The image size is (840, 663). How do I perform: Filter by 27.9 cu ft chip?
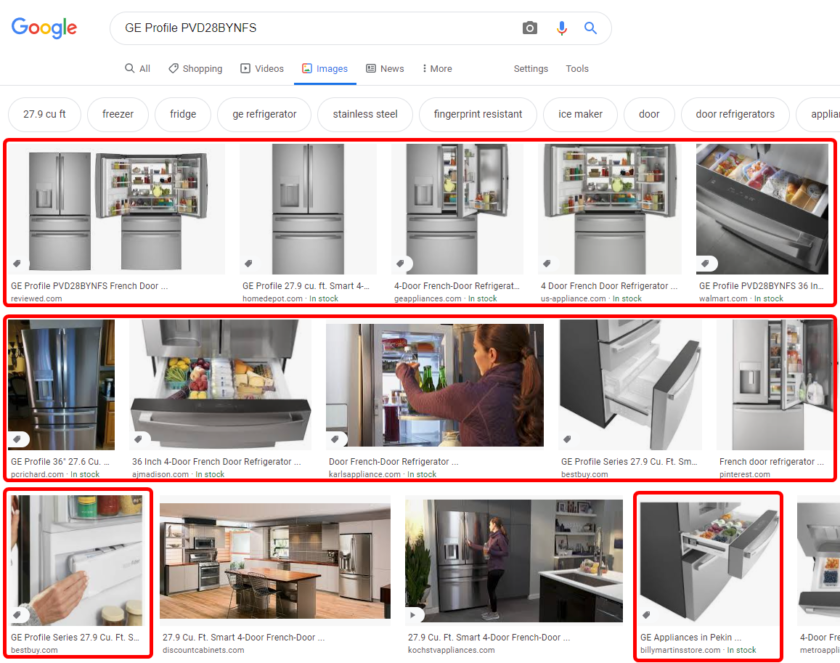(x=44, y=114)
